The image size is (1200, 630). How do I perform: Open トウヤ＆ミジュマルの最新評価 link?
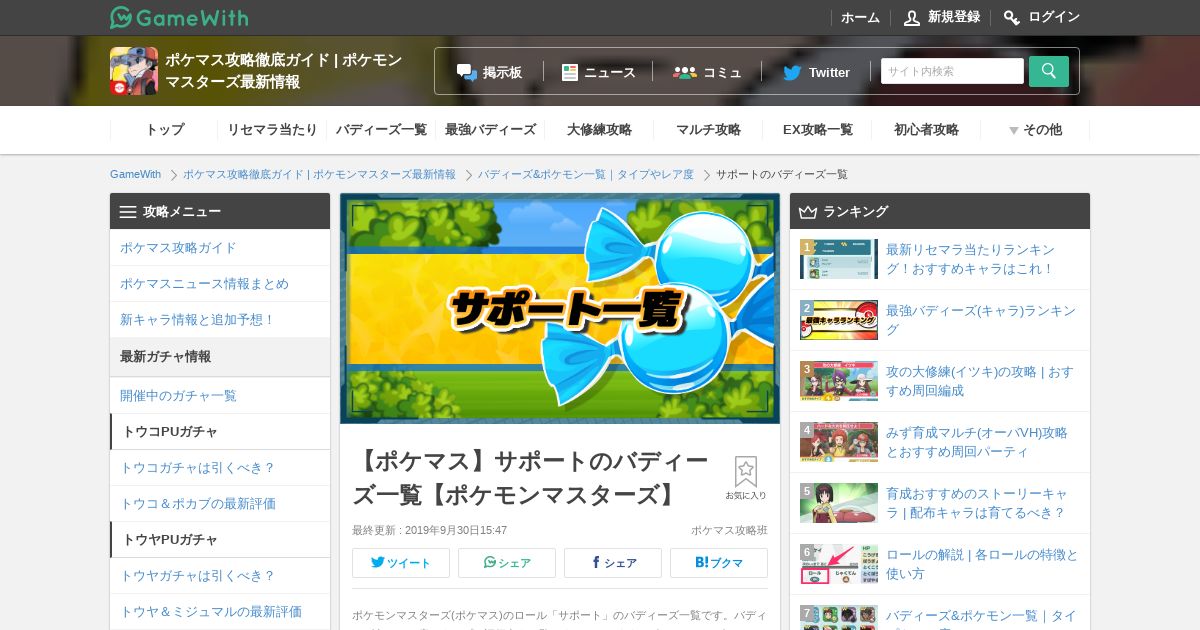point(220,612)
